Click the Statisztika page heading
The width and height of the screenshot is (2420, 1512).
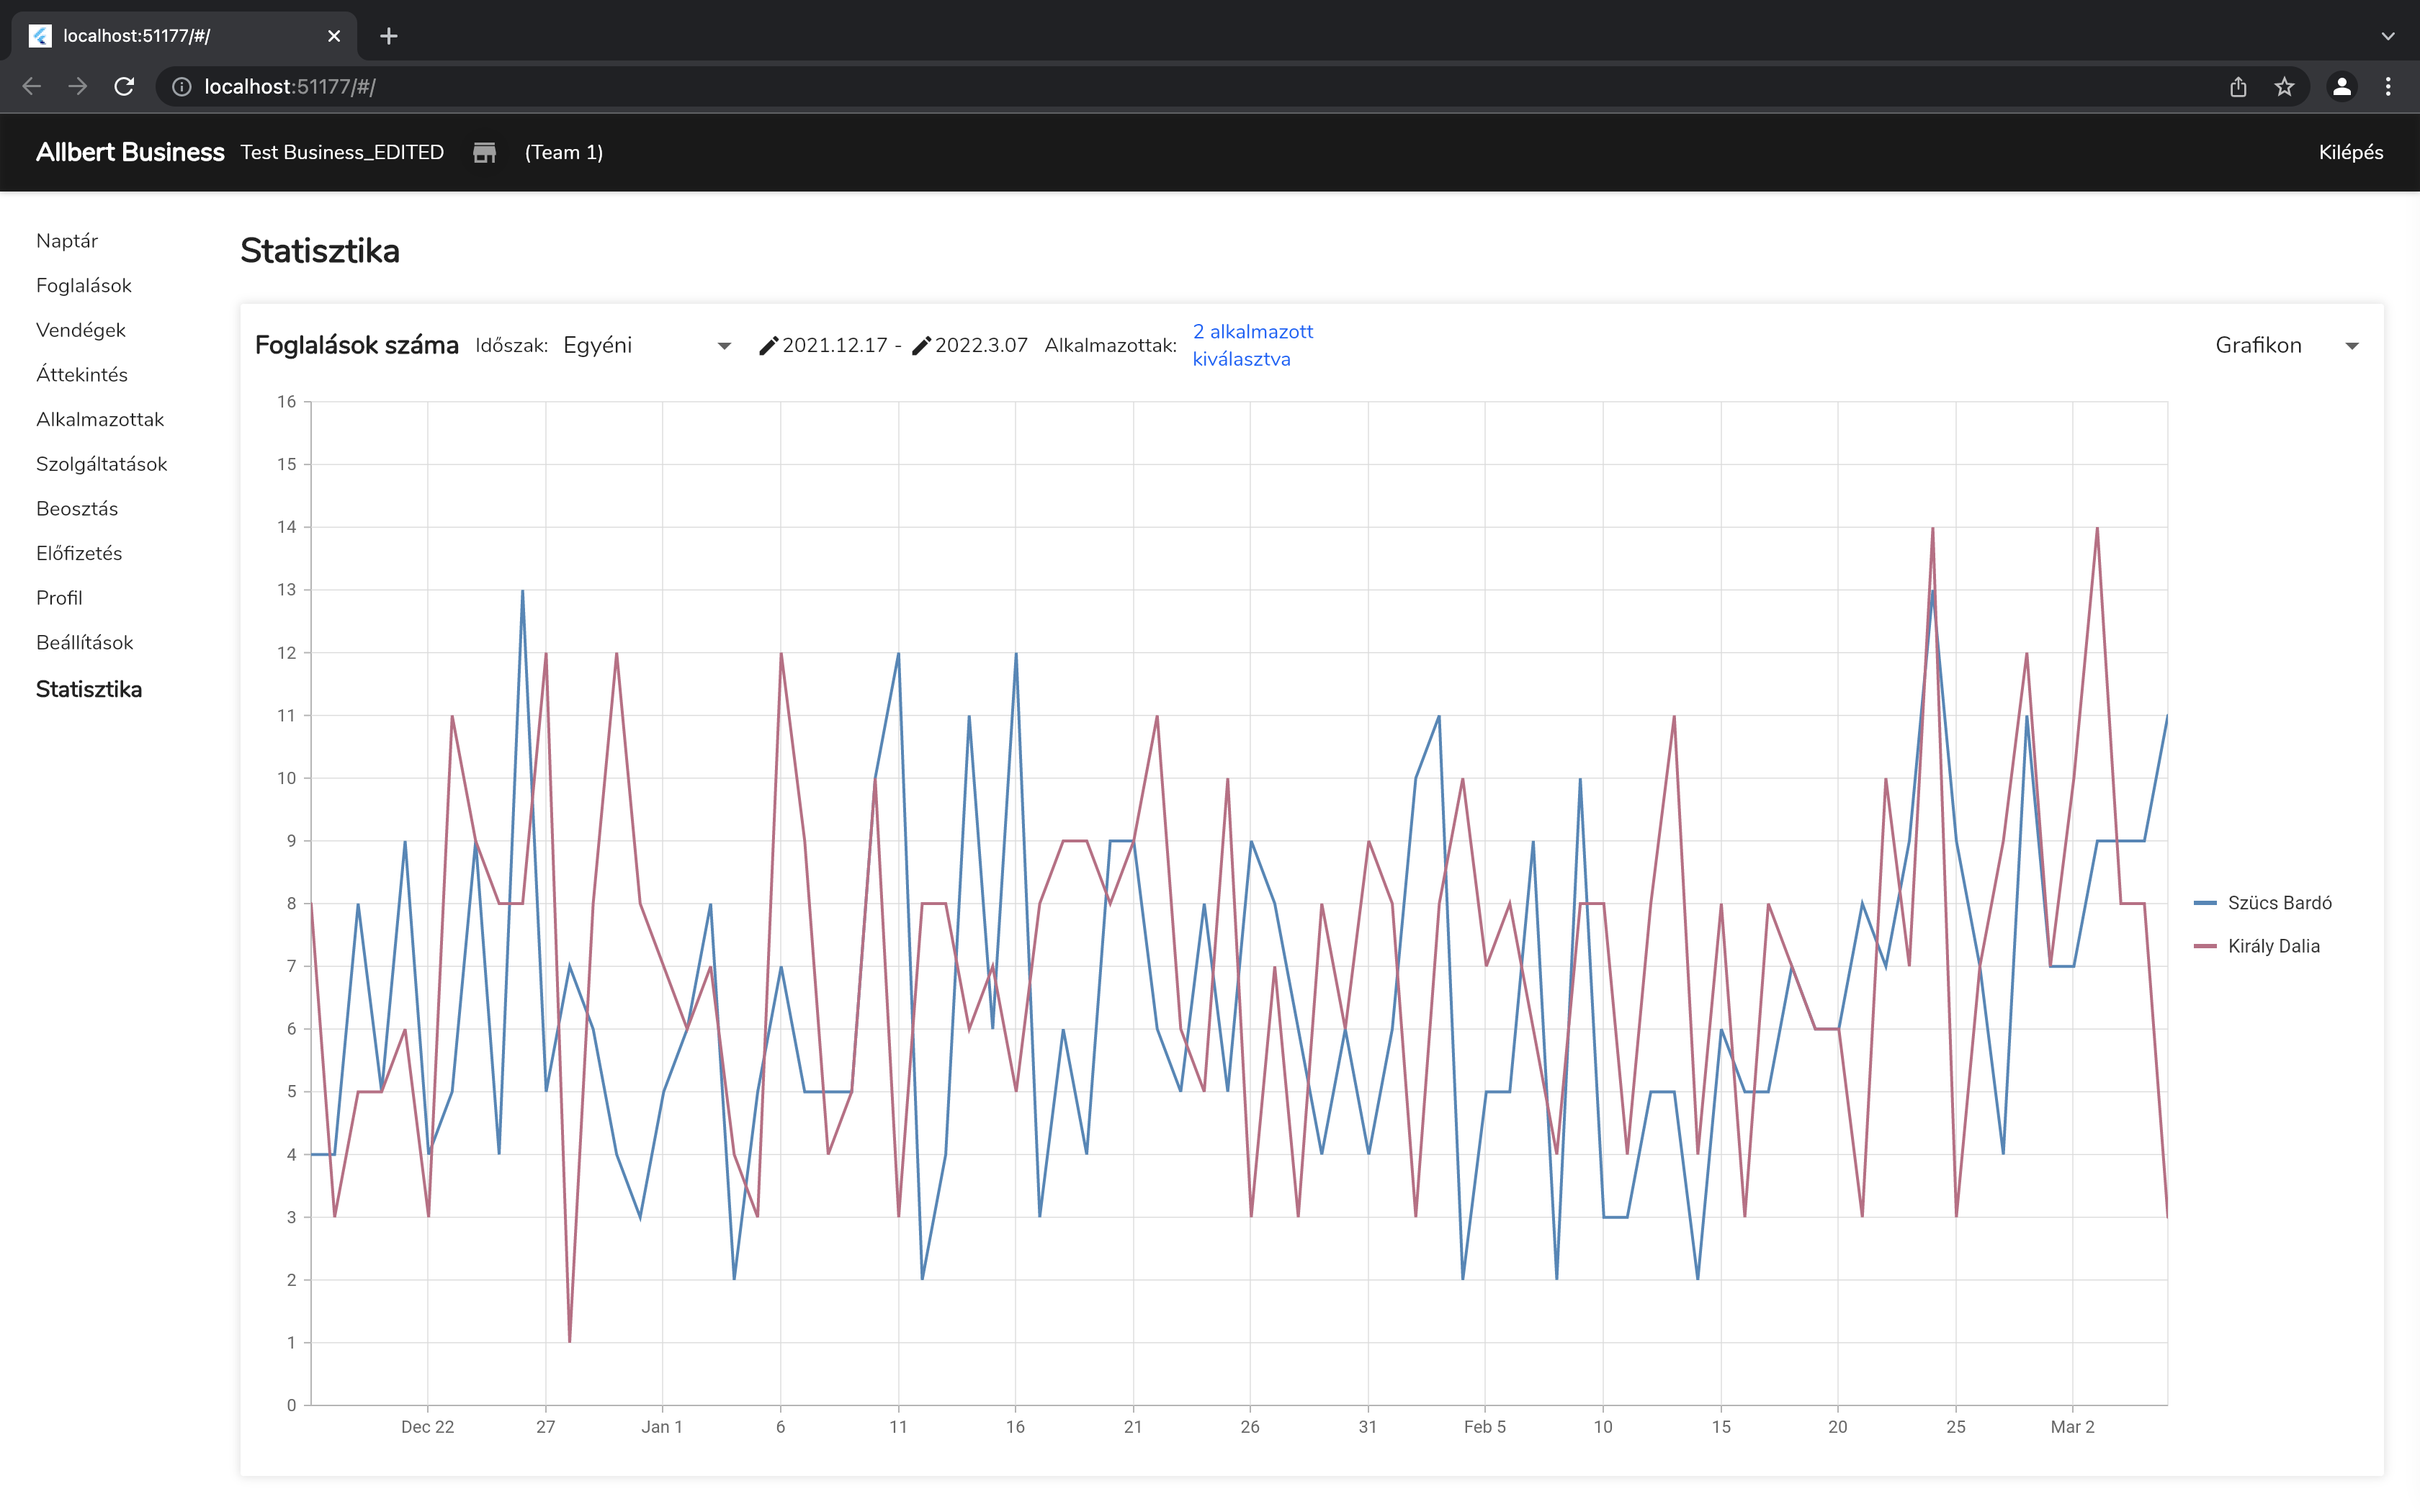320,251
